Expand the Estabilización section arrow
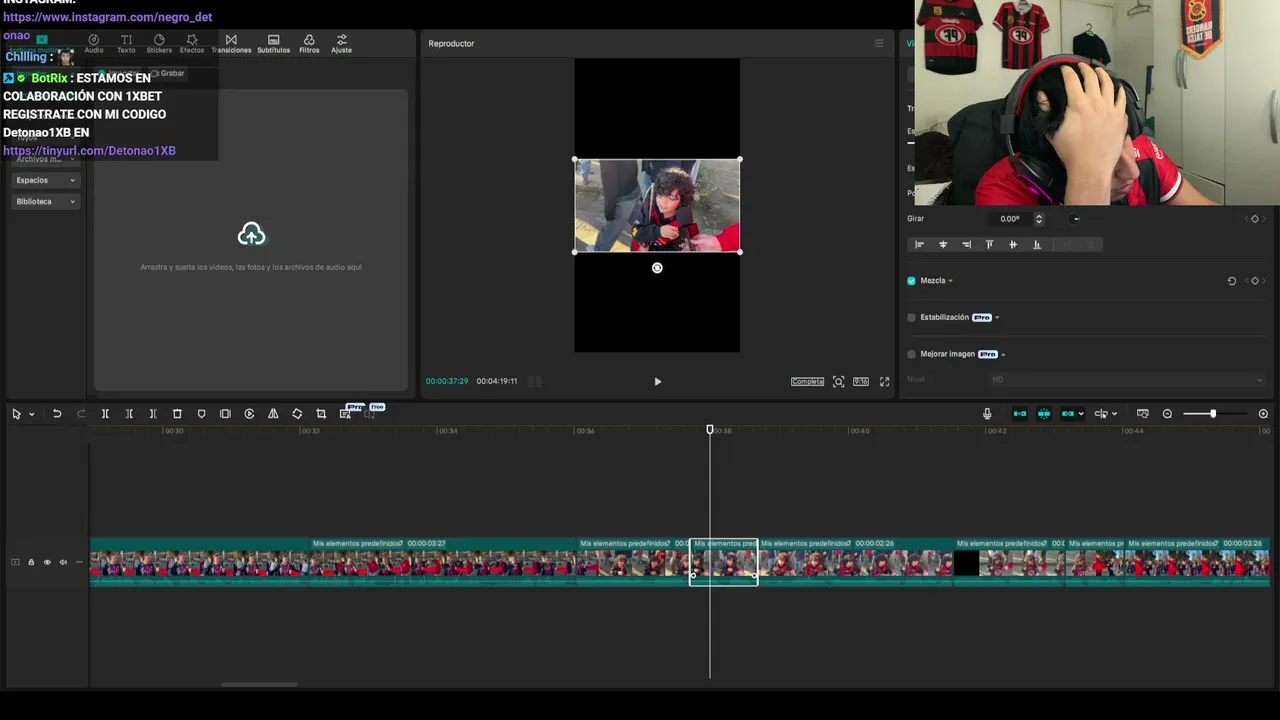Screen dimensions: 1280x720 point(997,318)
